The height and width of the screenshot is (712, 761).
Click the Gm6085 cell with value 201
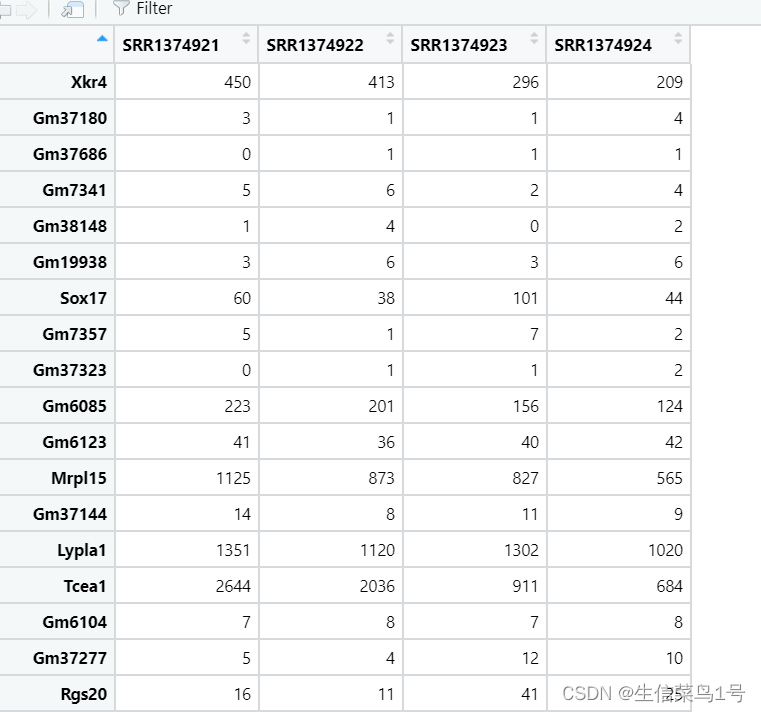(x=331, y=406)
